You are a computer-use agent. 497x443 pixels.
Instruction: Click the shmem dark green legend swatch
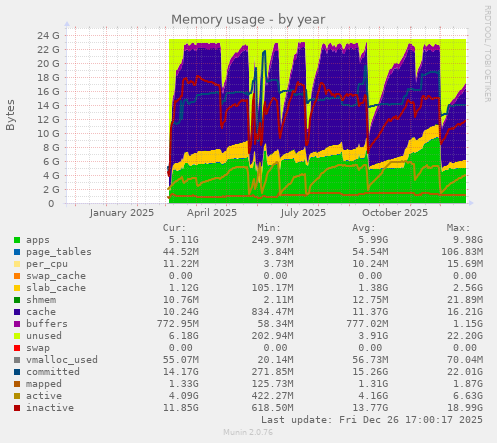point(17,300)
